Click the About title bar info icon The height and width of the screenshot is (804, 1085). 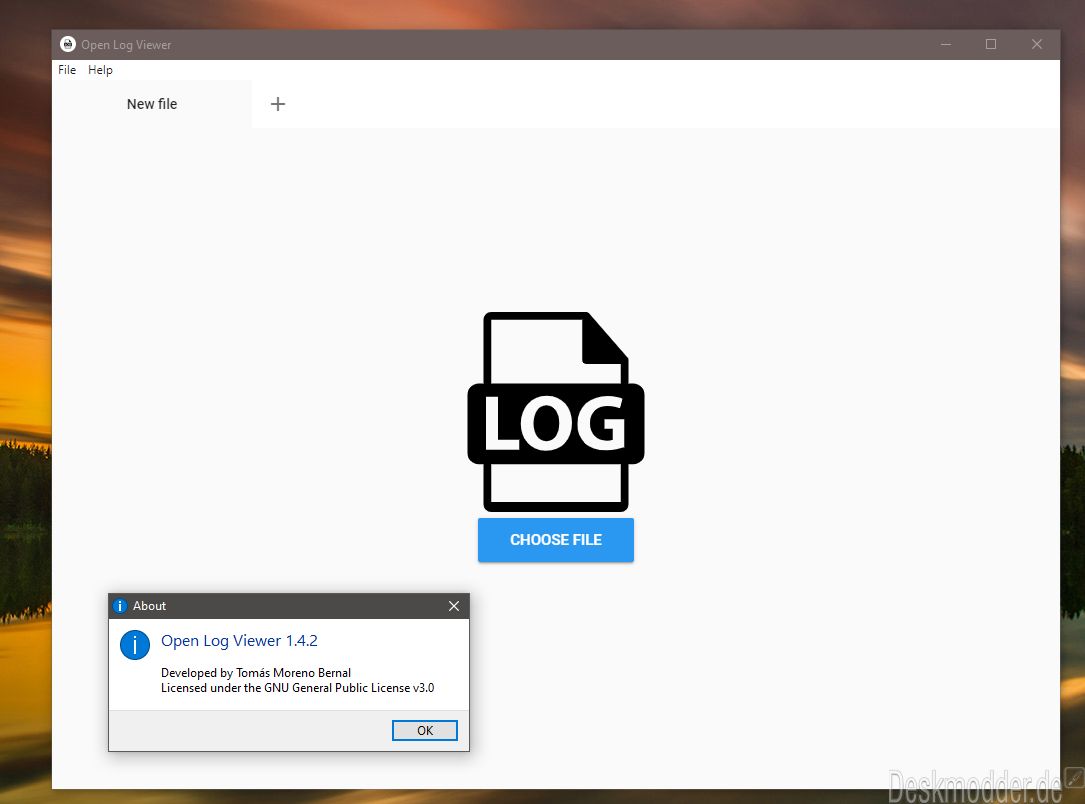point(120,606)
